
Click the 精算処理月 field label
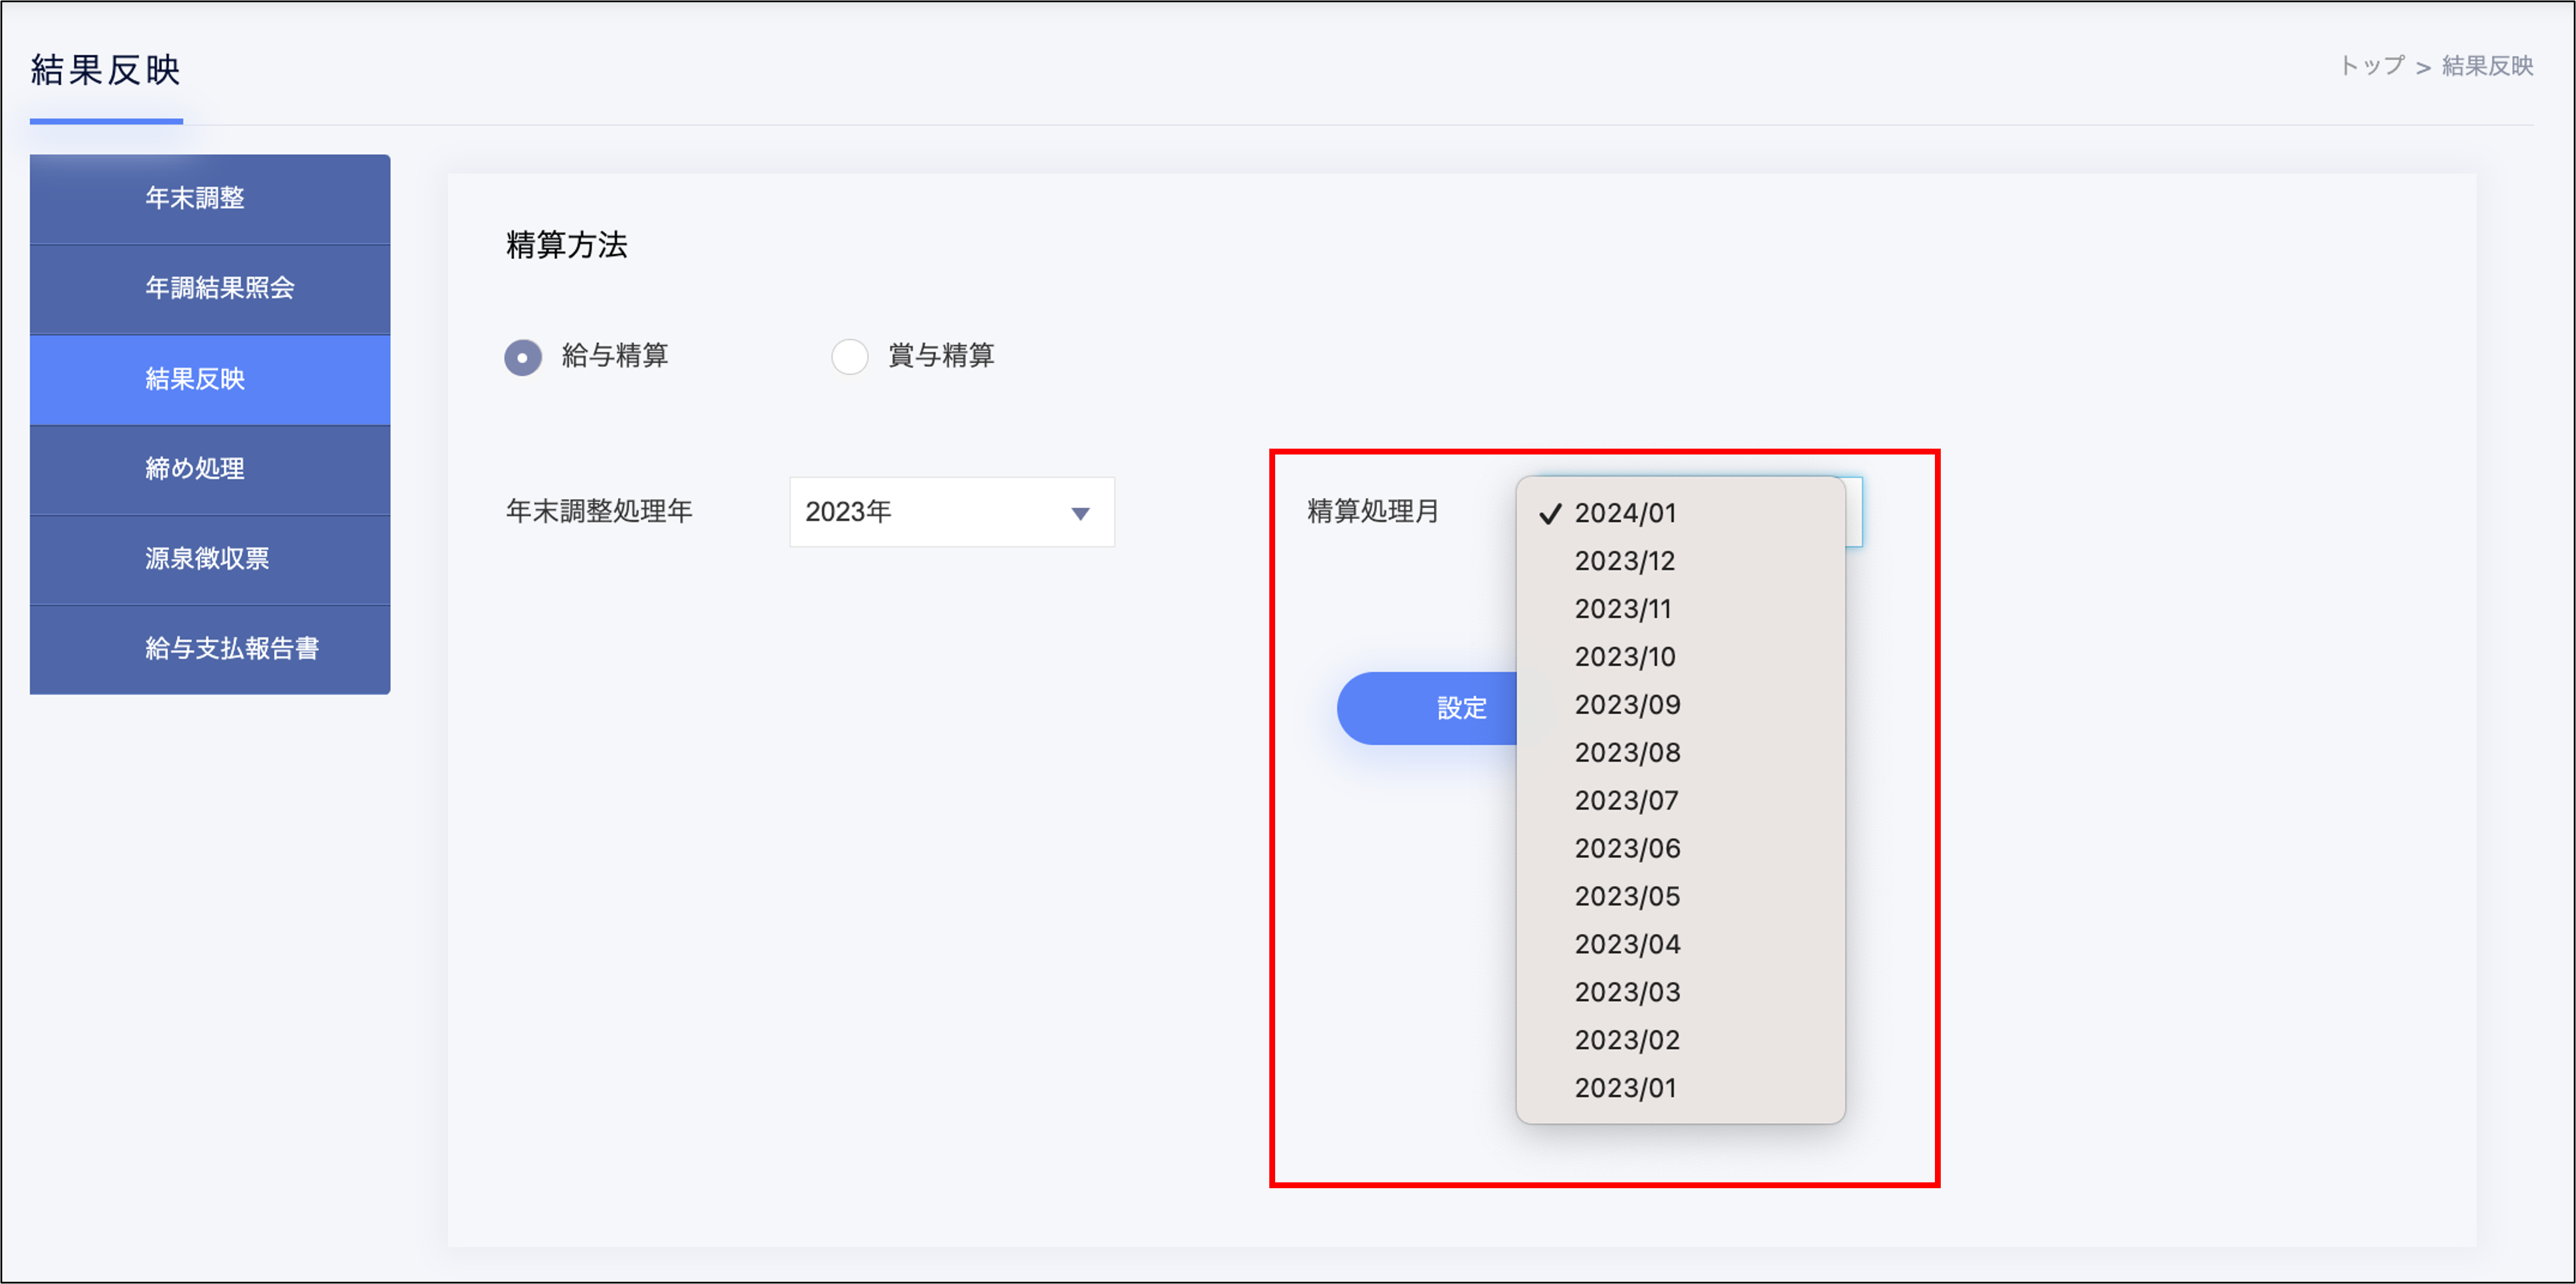coord(1373,512)
